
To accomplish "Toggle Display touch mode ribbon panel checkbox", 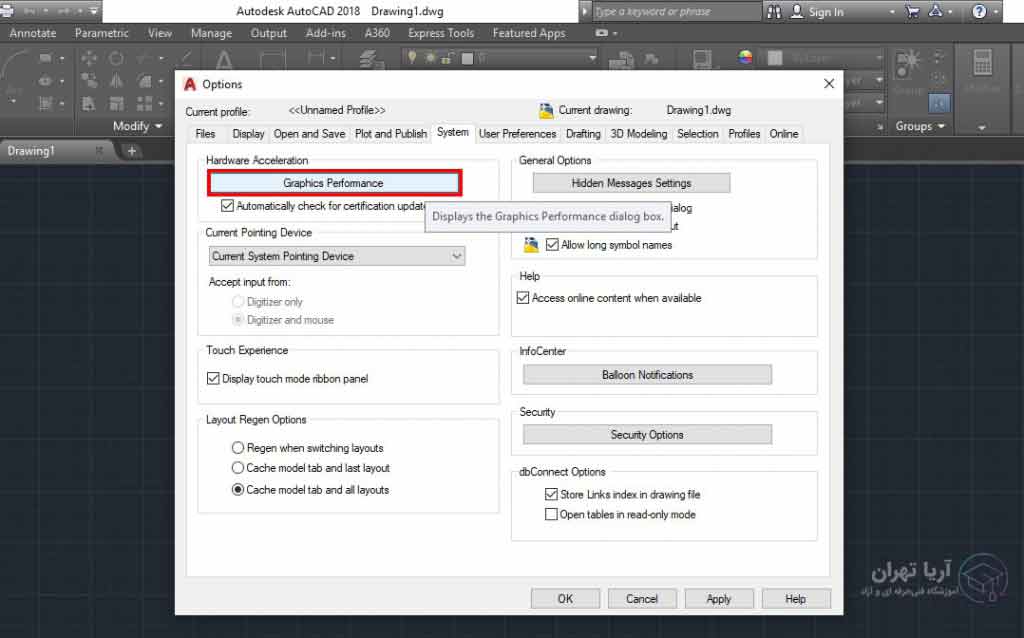I will click(213, 379).
